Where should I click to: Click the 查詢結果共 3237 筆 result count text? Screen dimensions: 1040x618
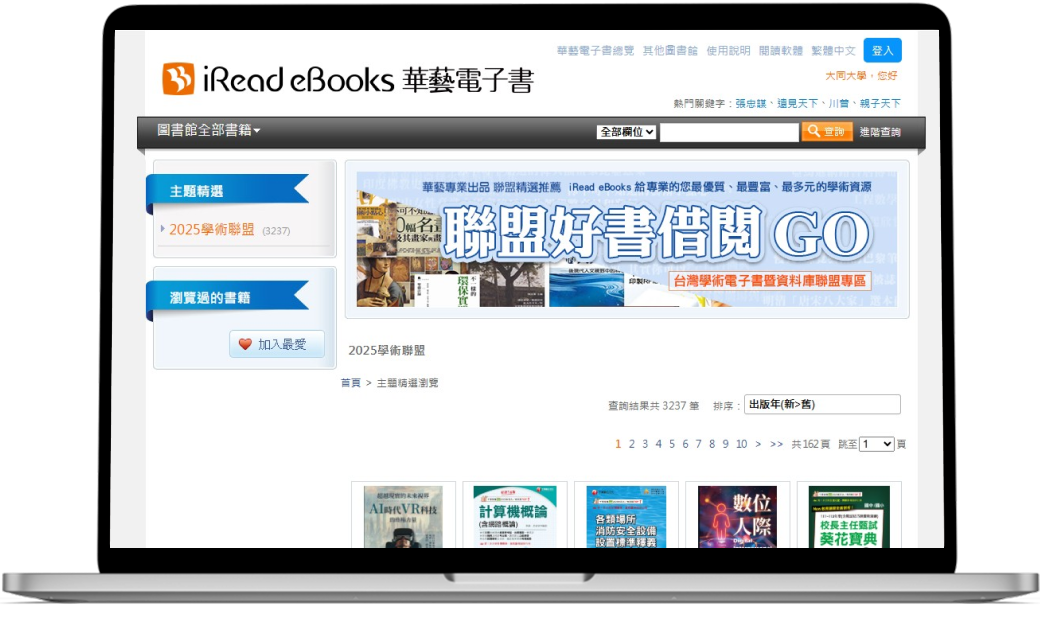[653, 405]
